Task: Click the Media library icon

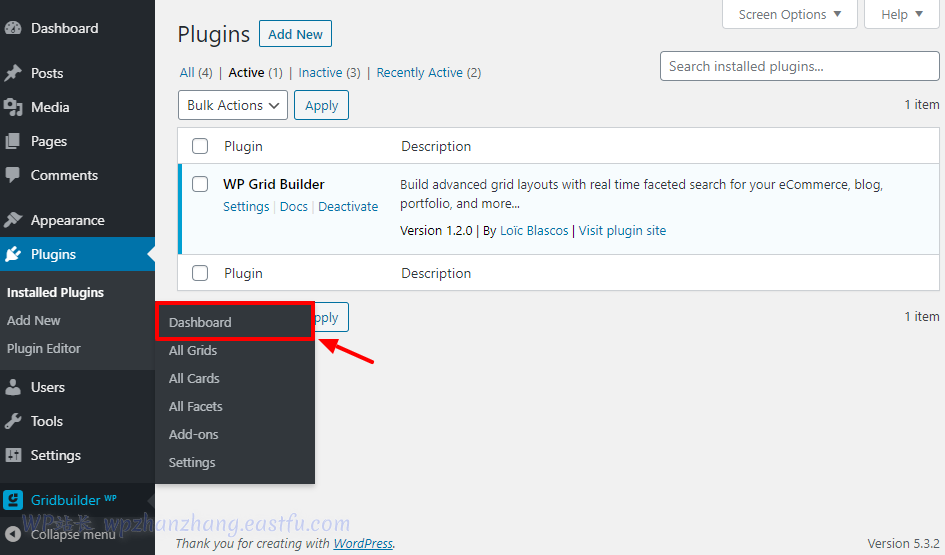Action: (x=13, y=107)
